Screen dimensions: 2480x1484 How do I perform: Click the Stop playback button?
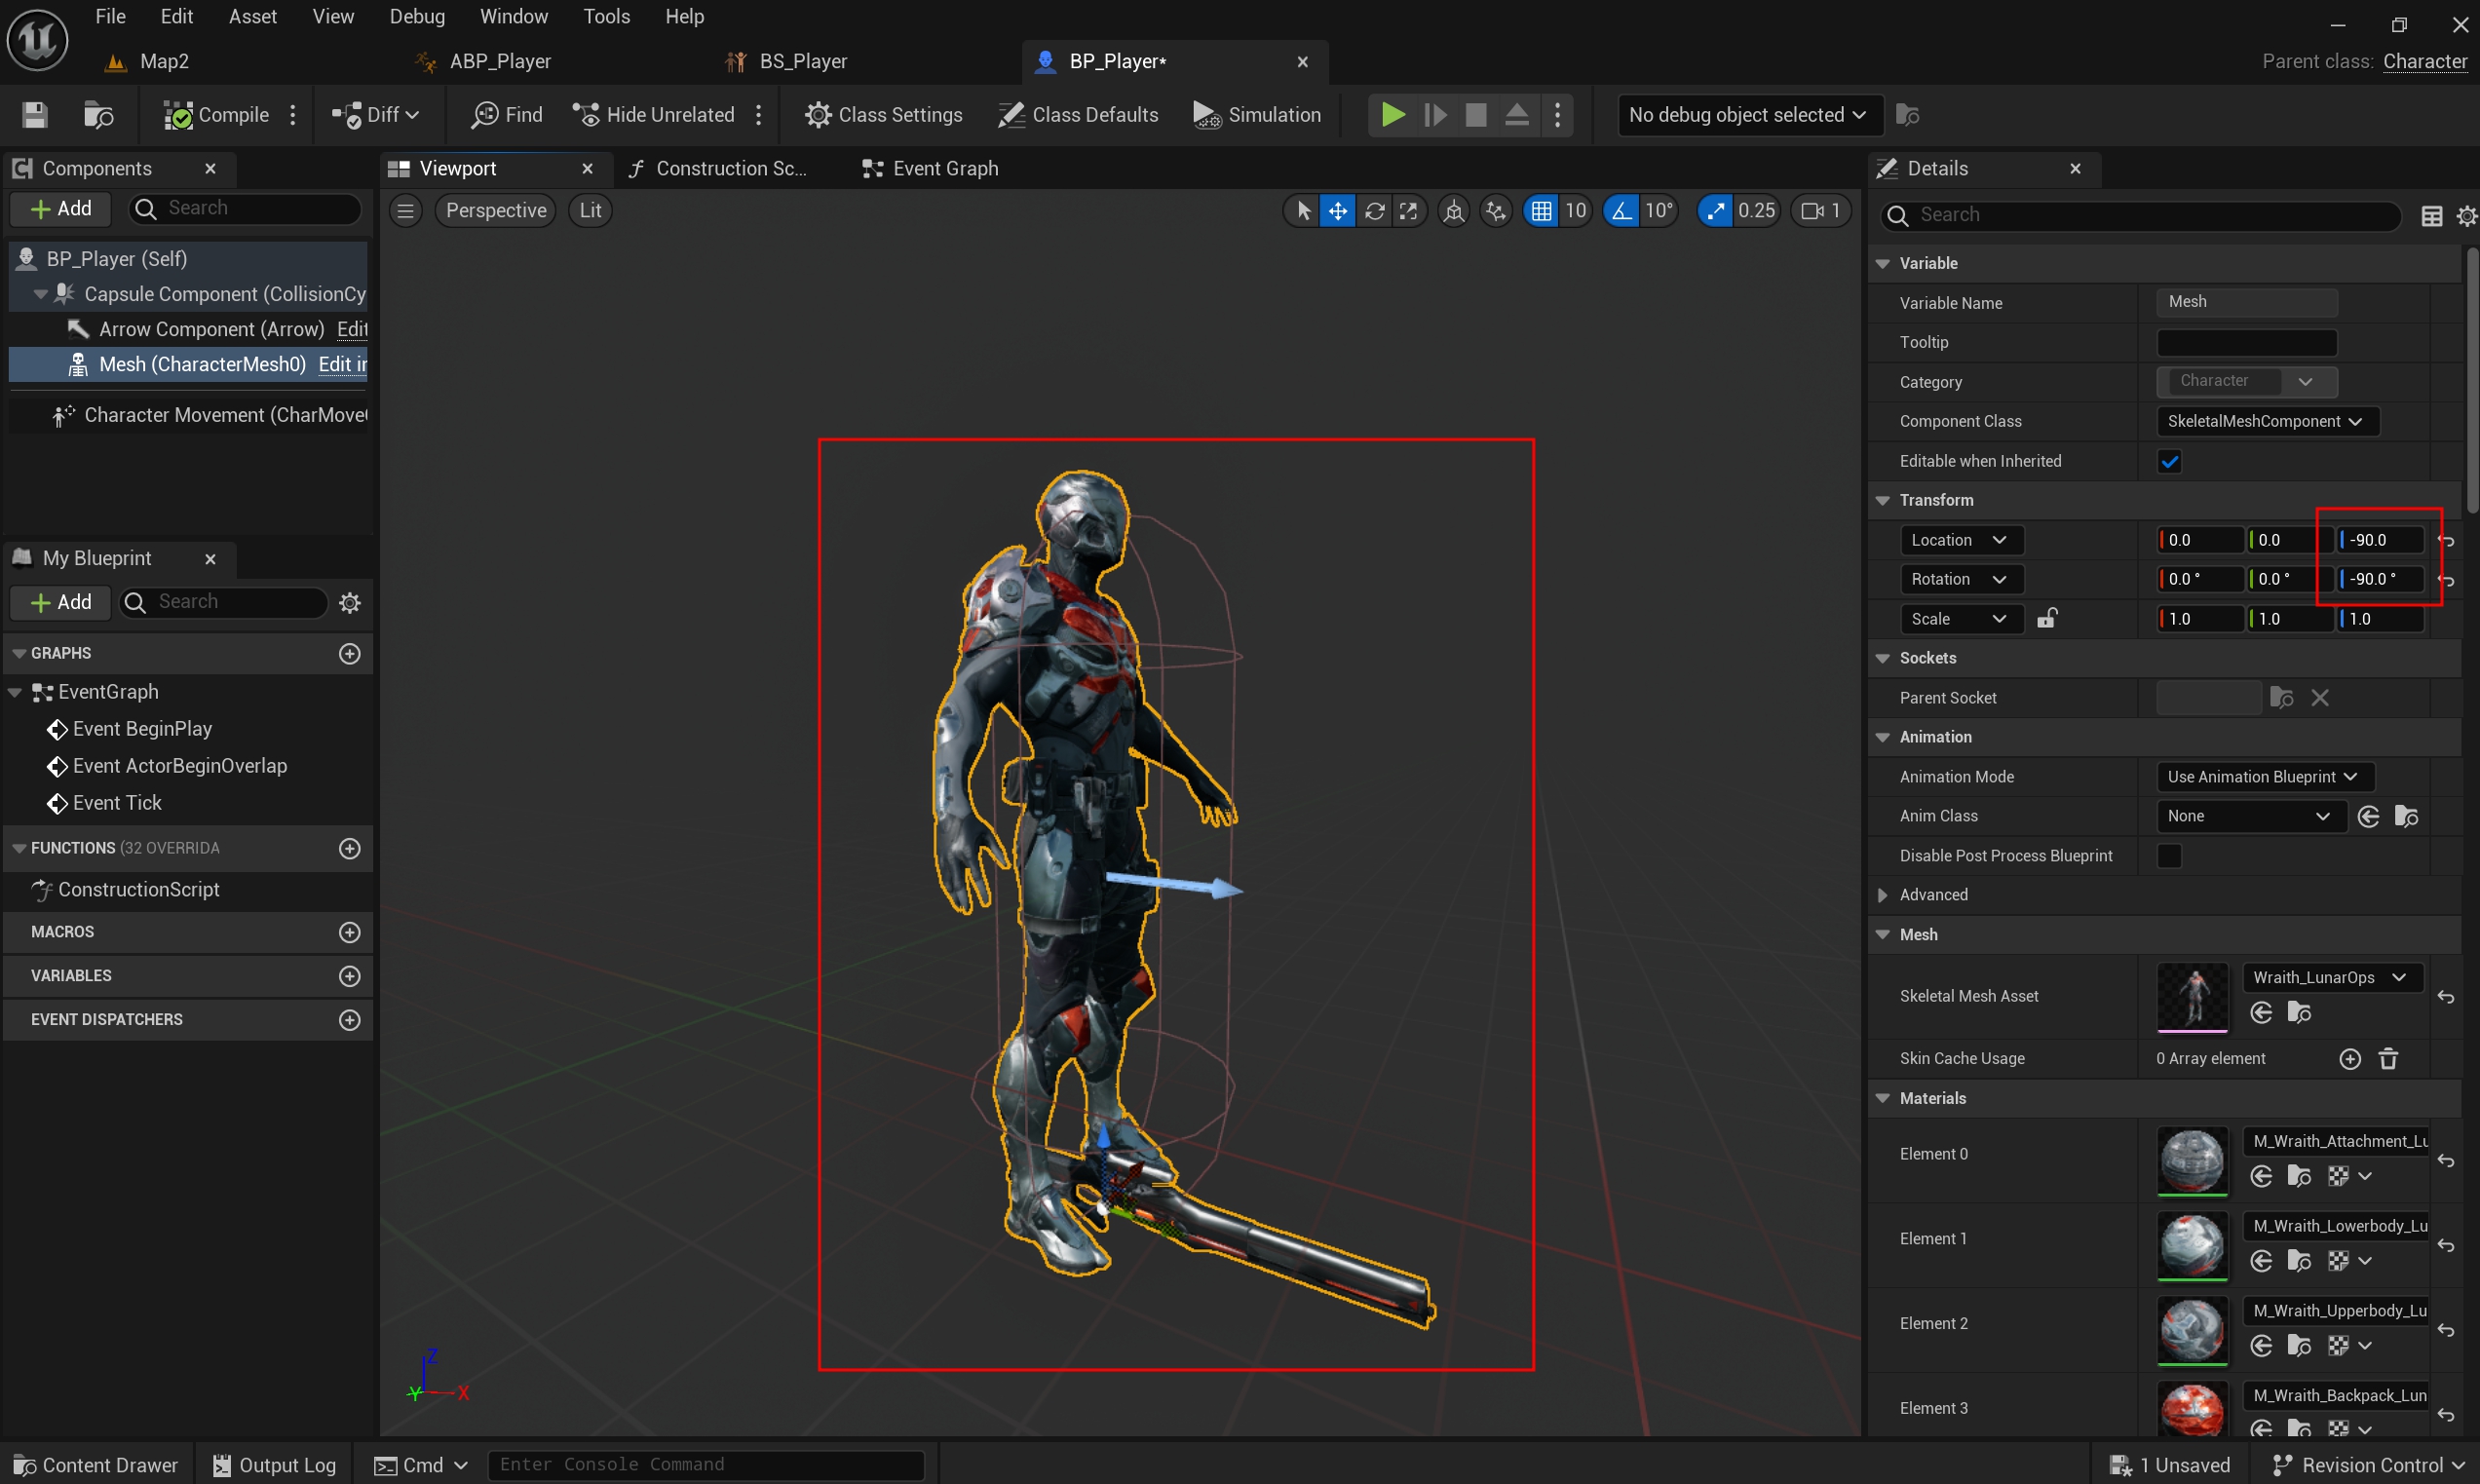click(x=1476, y=115)
